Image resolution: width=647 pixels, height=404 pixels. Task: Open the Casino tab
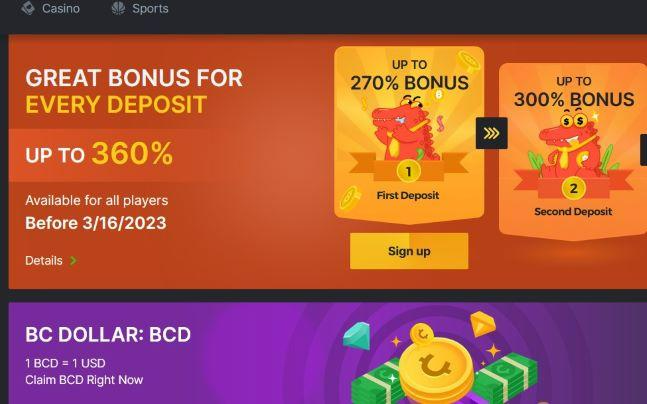(x=50, y=8)
